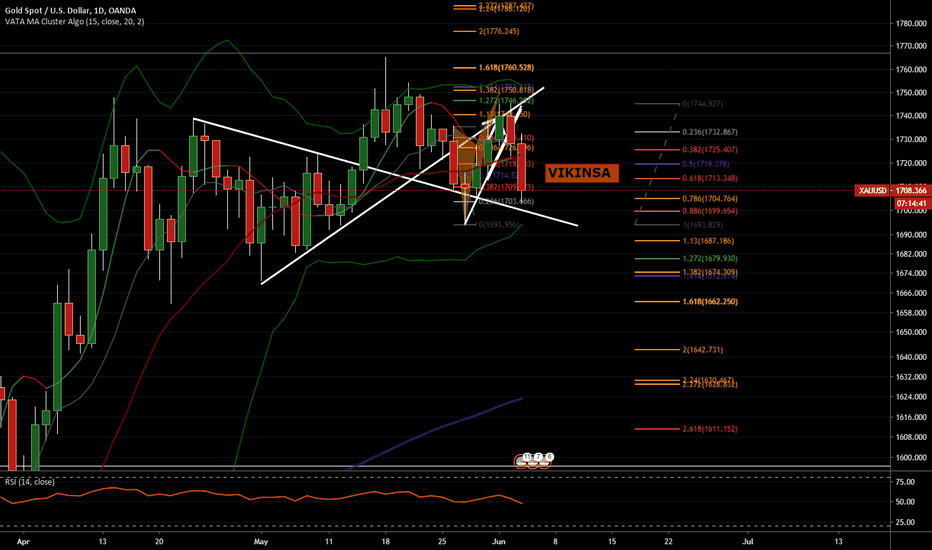
Task: Click the 0.236(1732.867) Fibonacci level
Action: coord(710,132)
